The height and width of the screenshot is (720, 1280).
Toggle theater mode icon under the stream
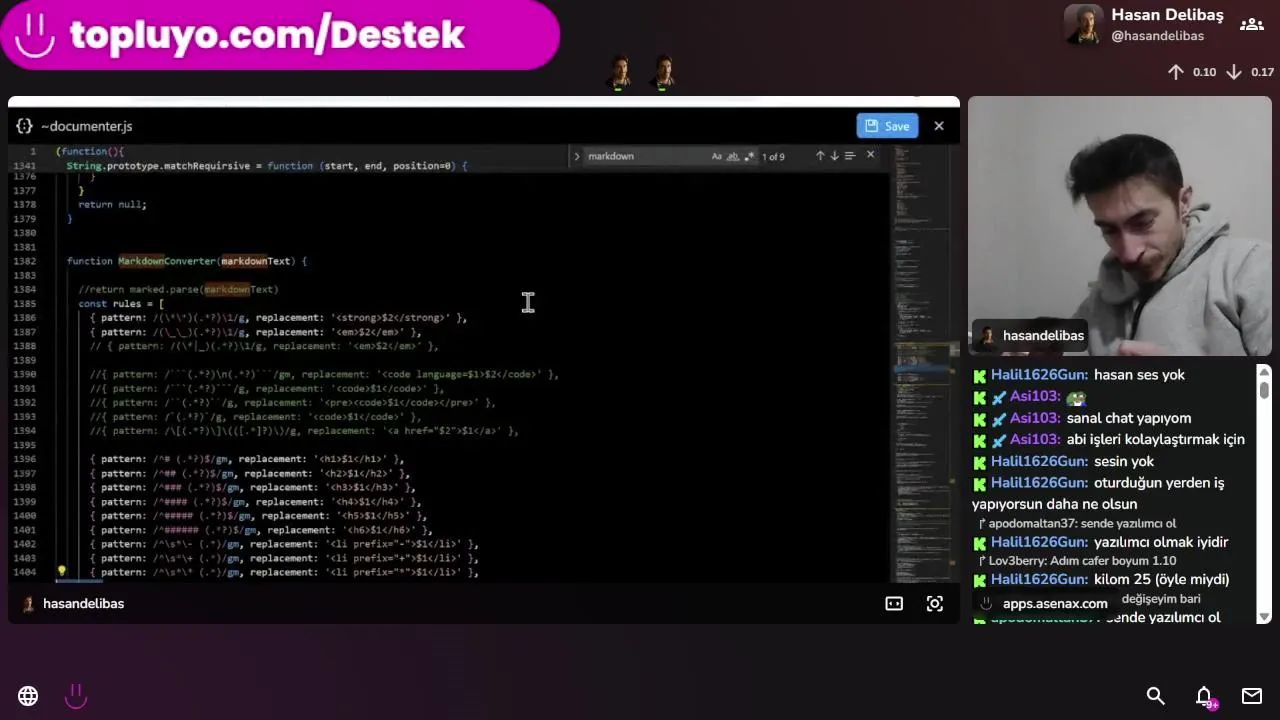(x=894, y=604)
